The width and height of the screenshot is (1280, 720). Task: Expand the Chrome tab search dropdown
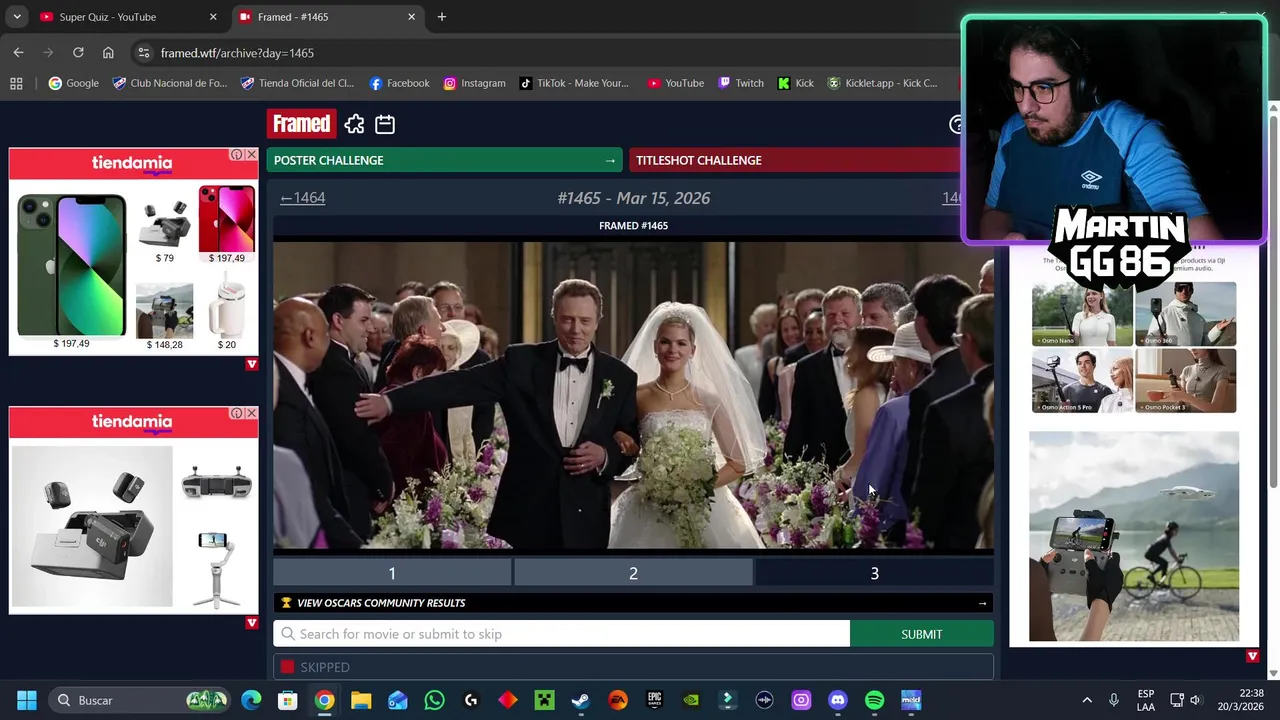tap(16, 17)
